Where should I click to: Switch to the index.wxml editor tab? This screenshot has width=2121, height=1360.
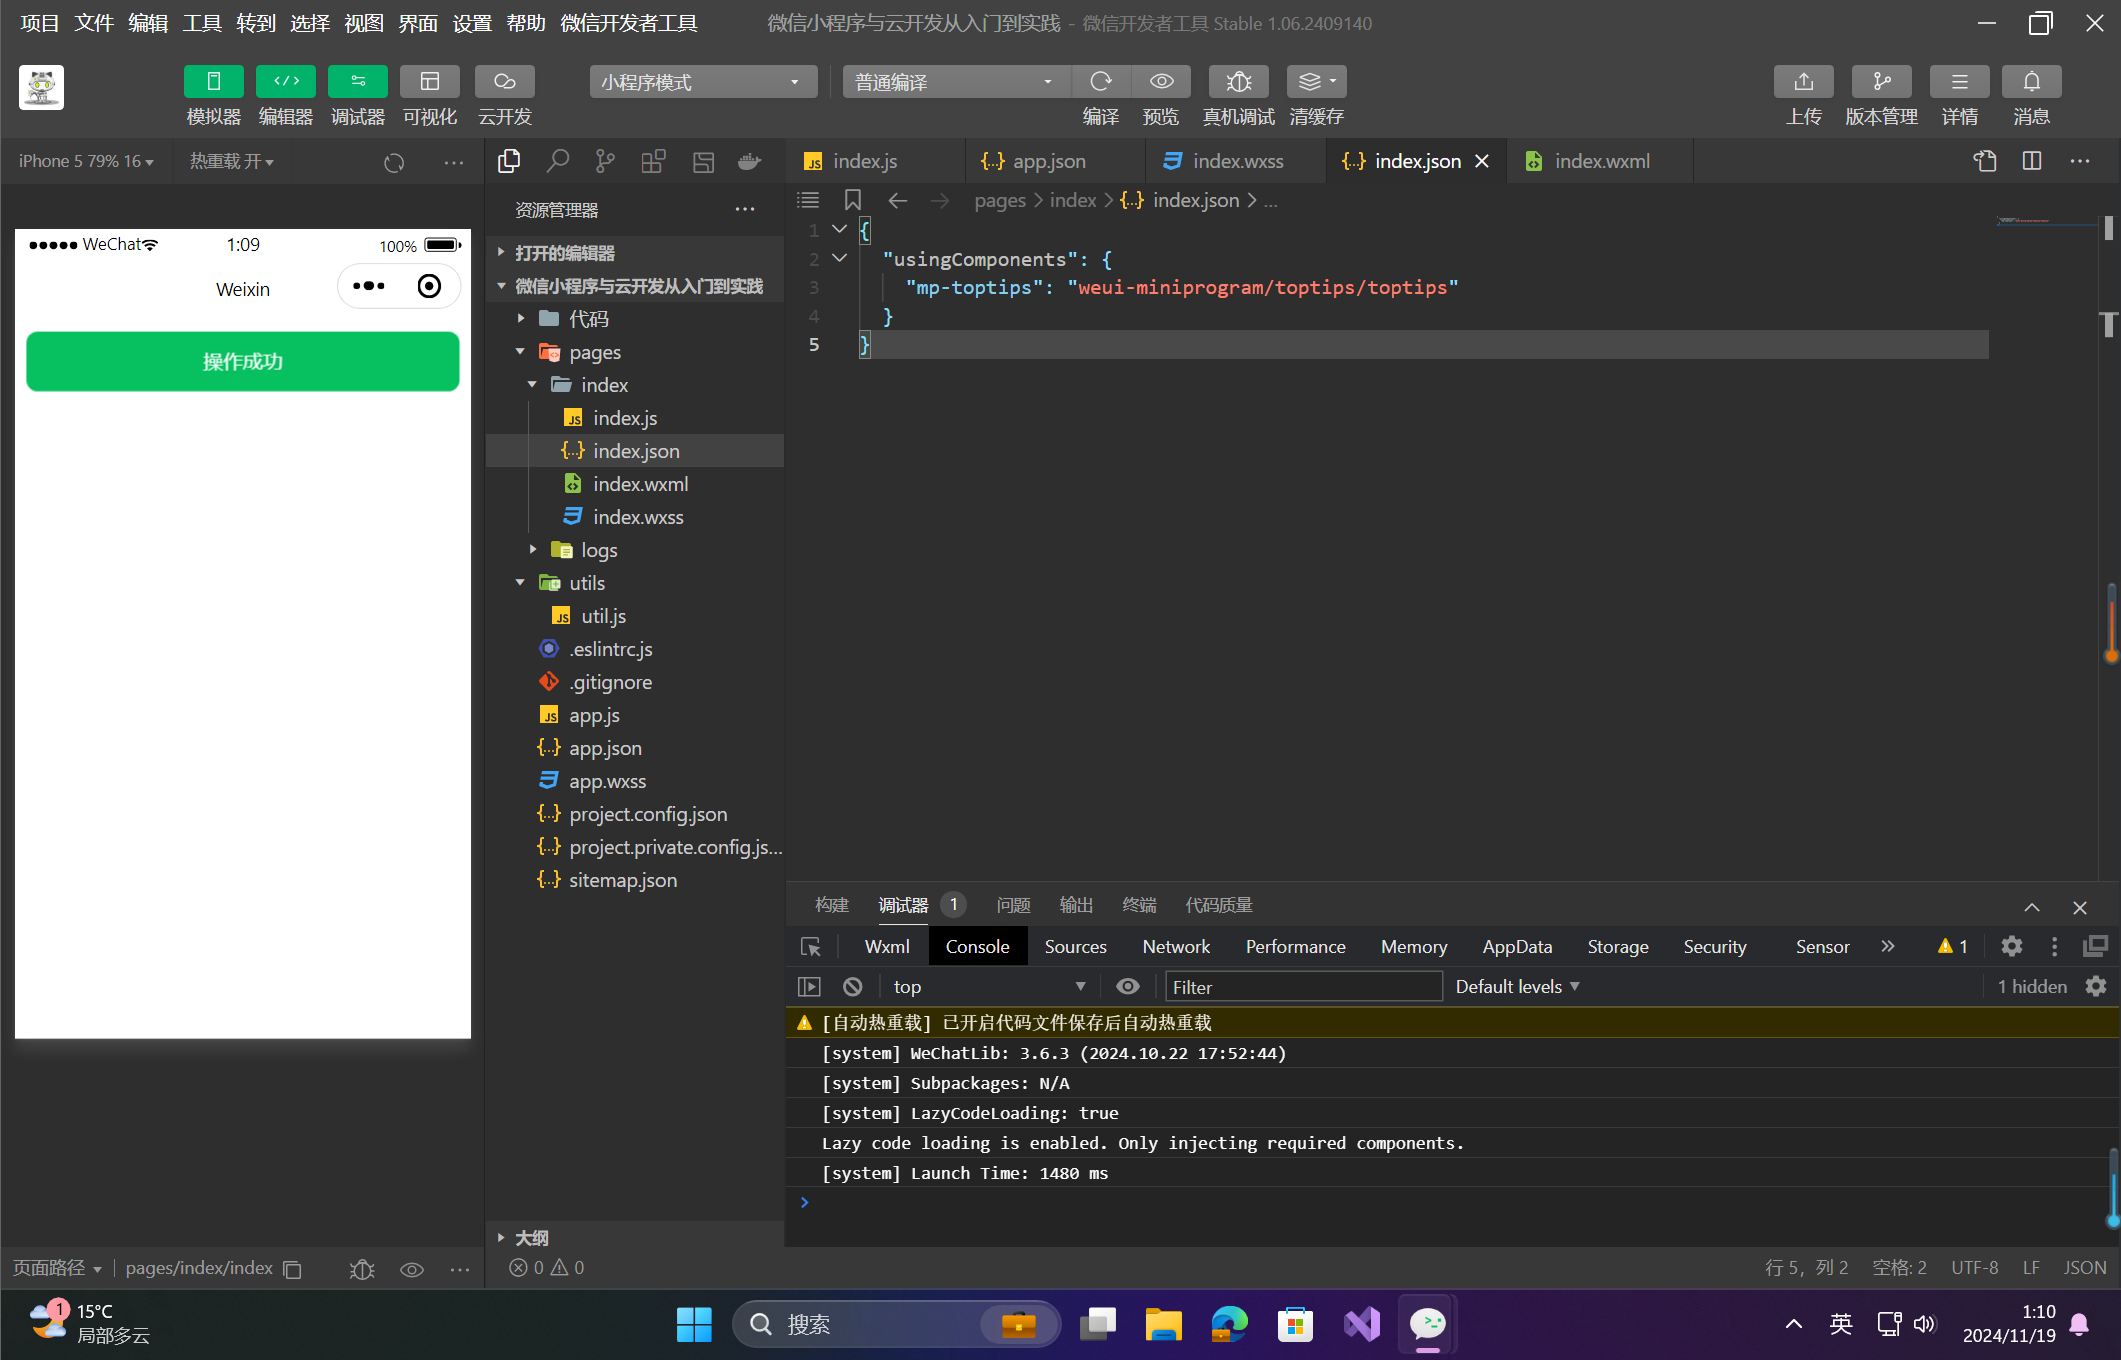(x=1600, y=161)
